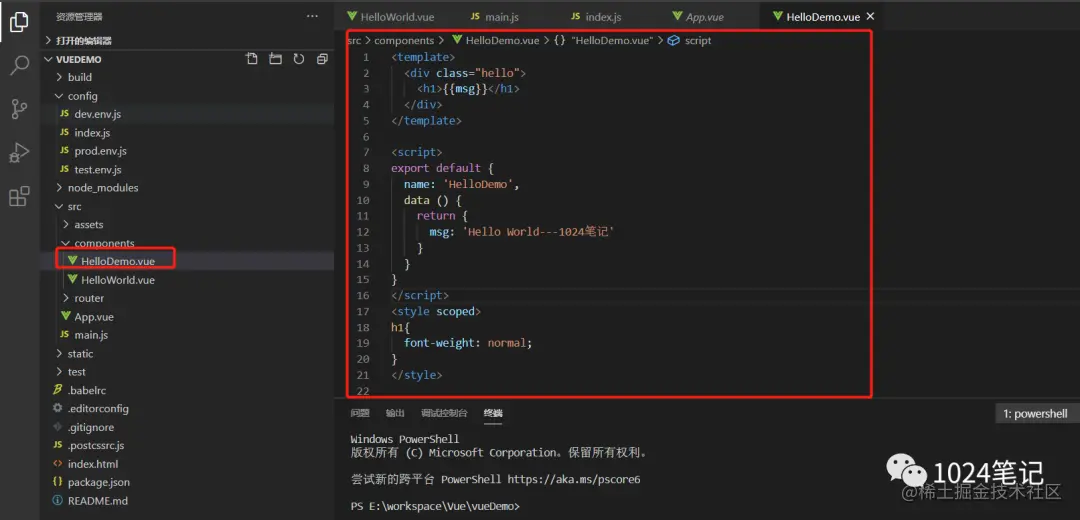Create a new folder in VUEDEMO
The height and width of the screenshot is (520, 1080).
[276, 59]
